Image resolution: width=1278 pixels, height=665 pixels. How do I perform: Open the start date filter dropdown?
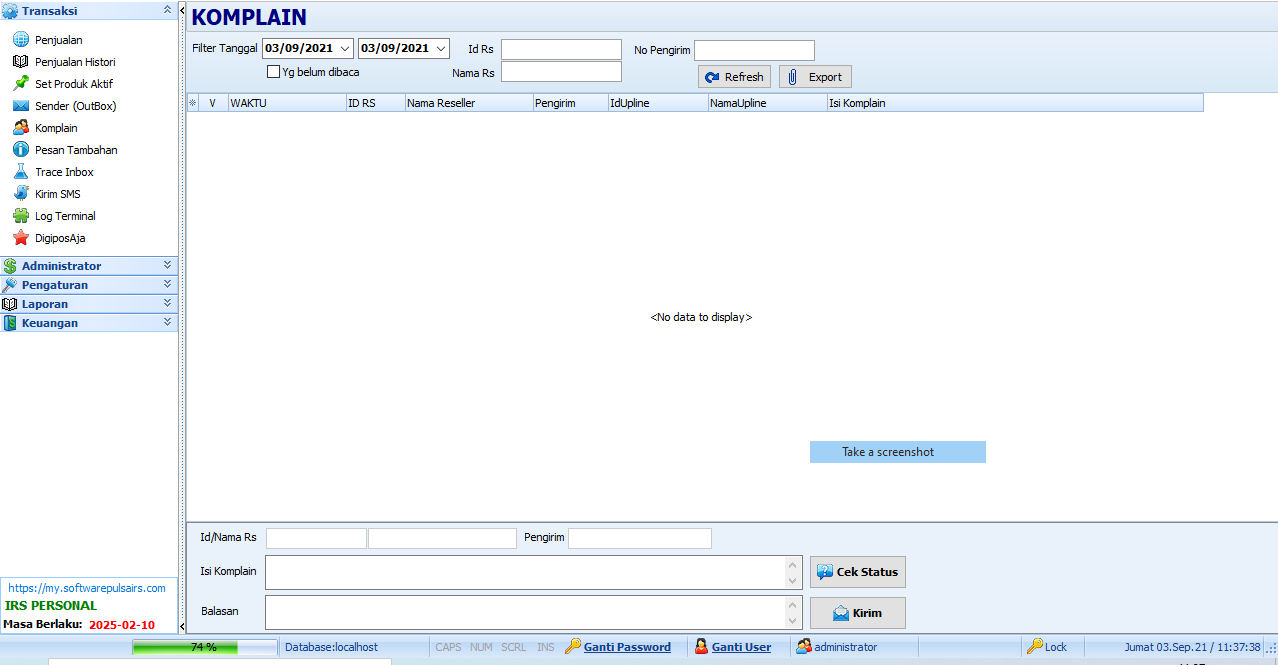point(345,48)
